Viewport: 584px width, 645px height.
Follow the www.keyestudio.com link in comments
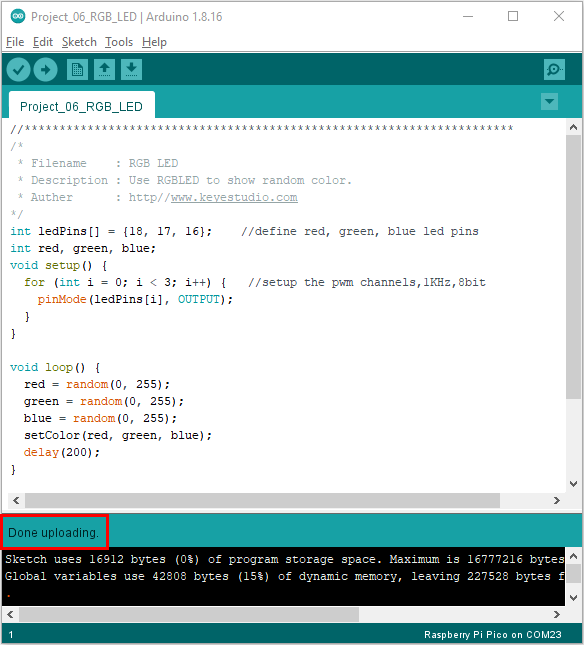(234, 197)
